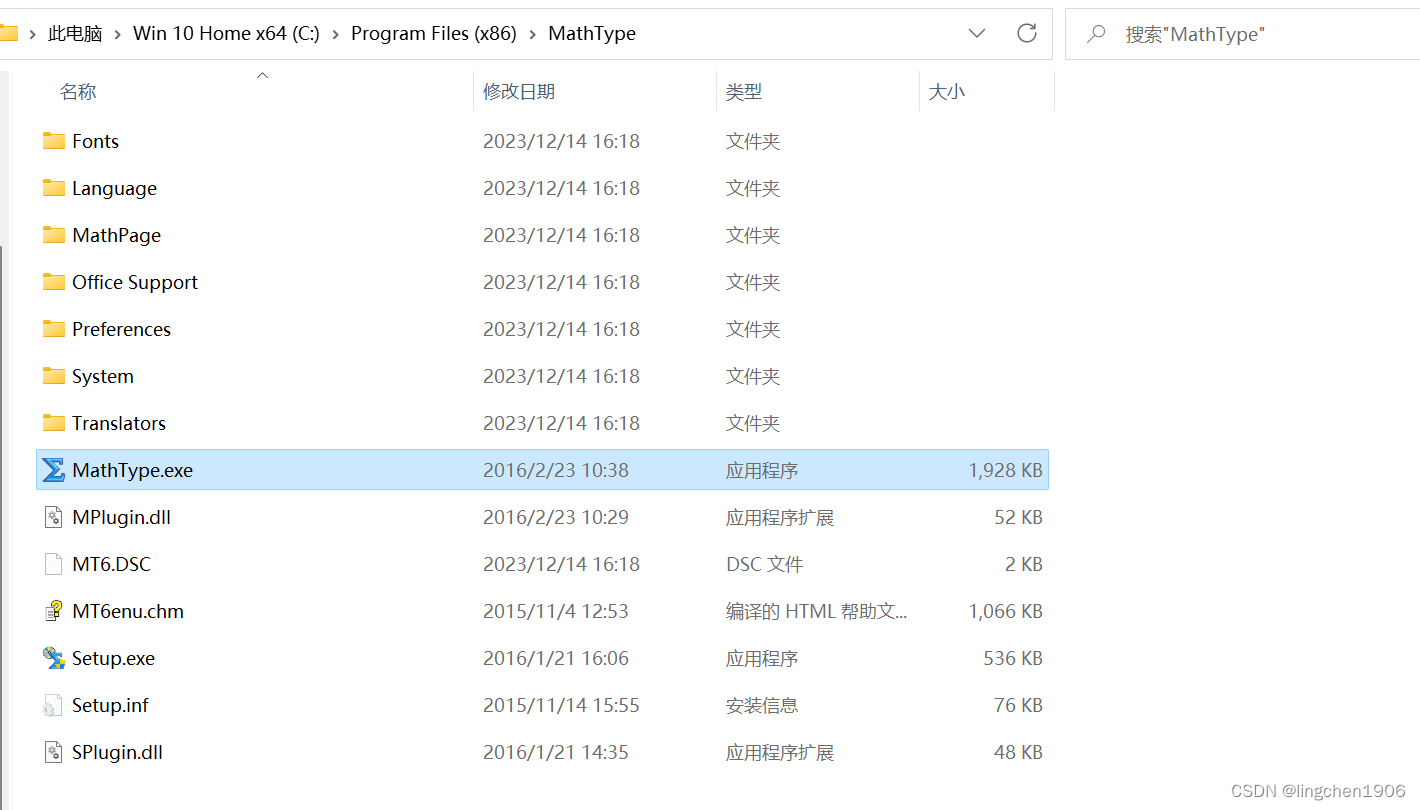The width and height of the screenshot is (1420, 810).
Task: Click the 48 KB size of SPlugin.dll
Action: (1018, 752)
